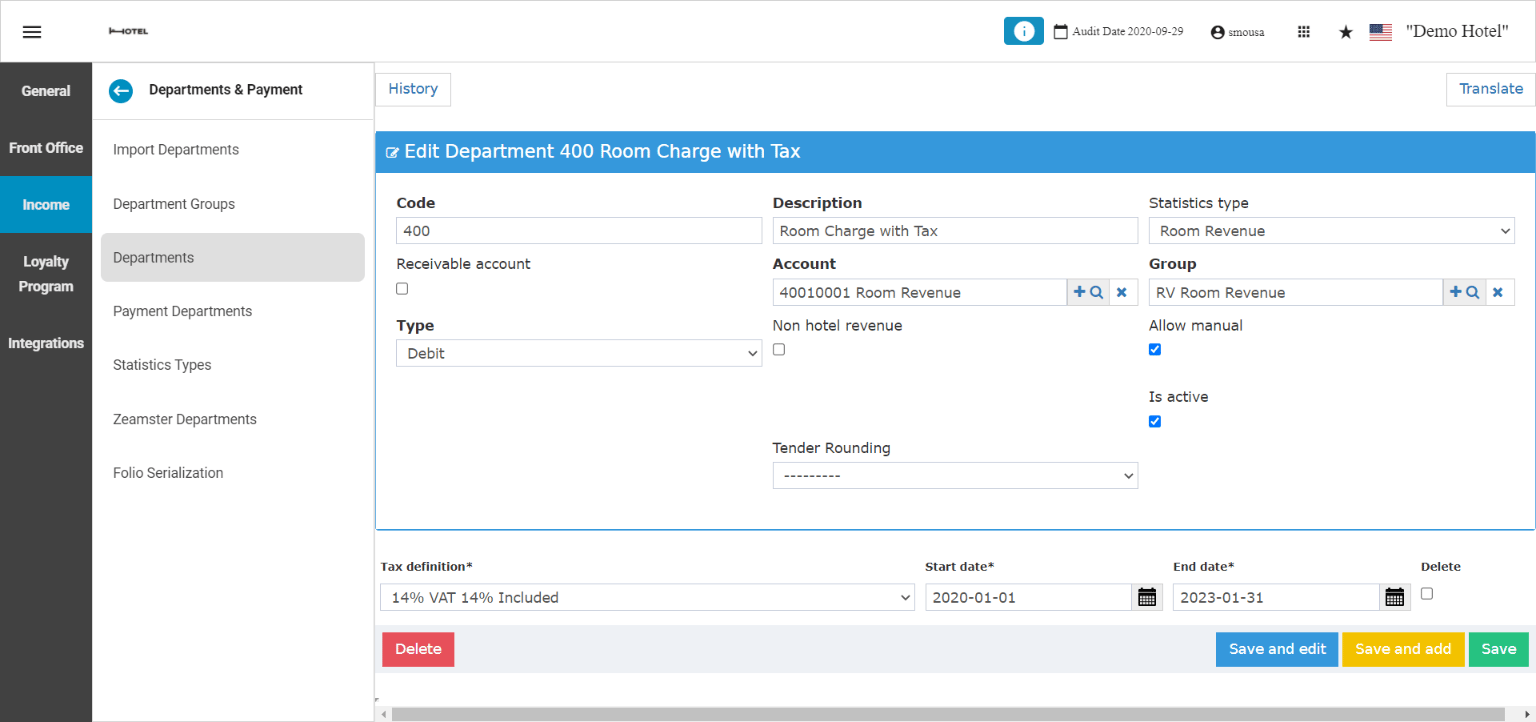
Task: Open Import Departments menu item
Action: pos(232,150)
